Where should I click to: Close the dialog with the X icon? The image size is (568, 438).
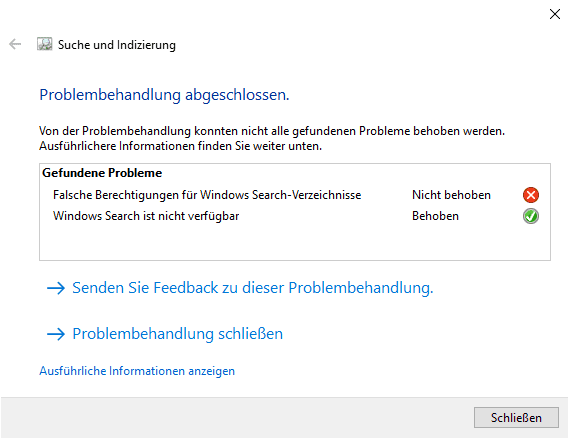[555, 14]
